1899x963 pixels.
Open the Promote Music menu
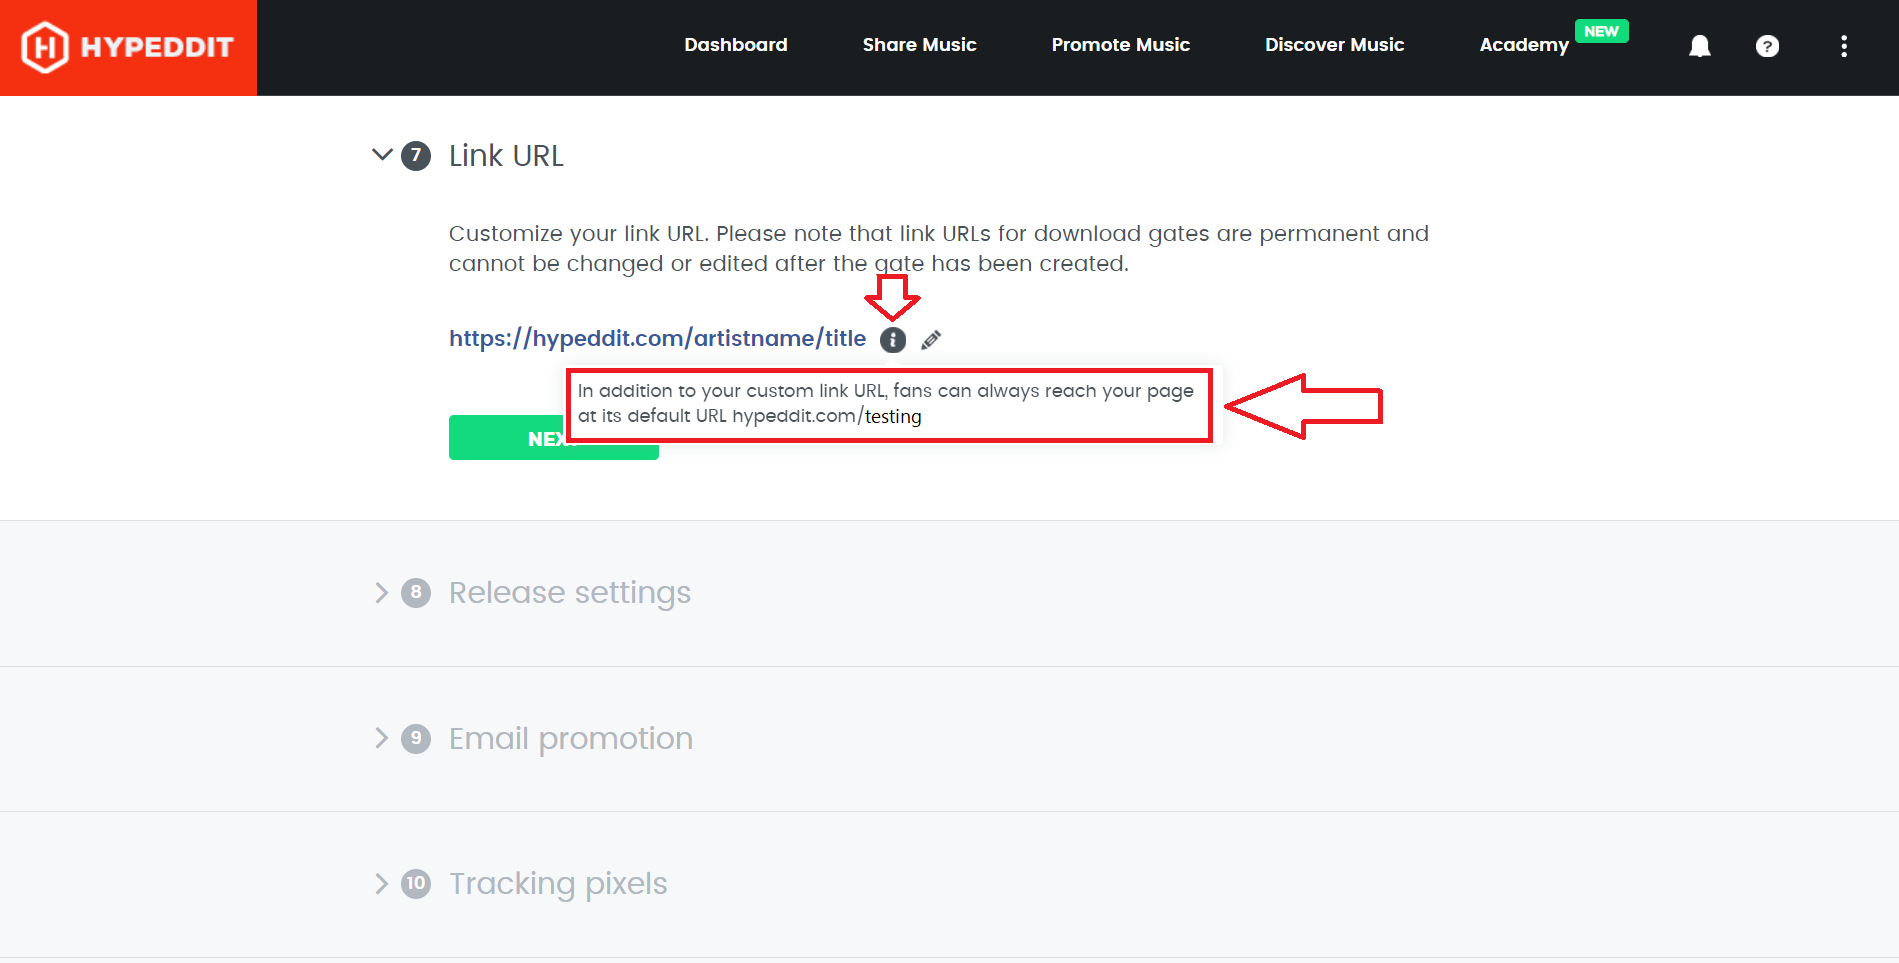tap(1120, 45)
